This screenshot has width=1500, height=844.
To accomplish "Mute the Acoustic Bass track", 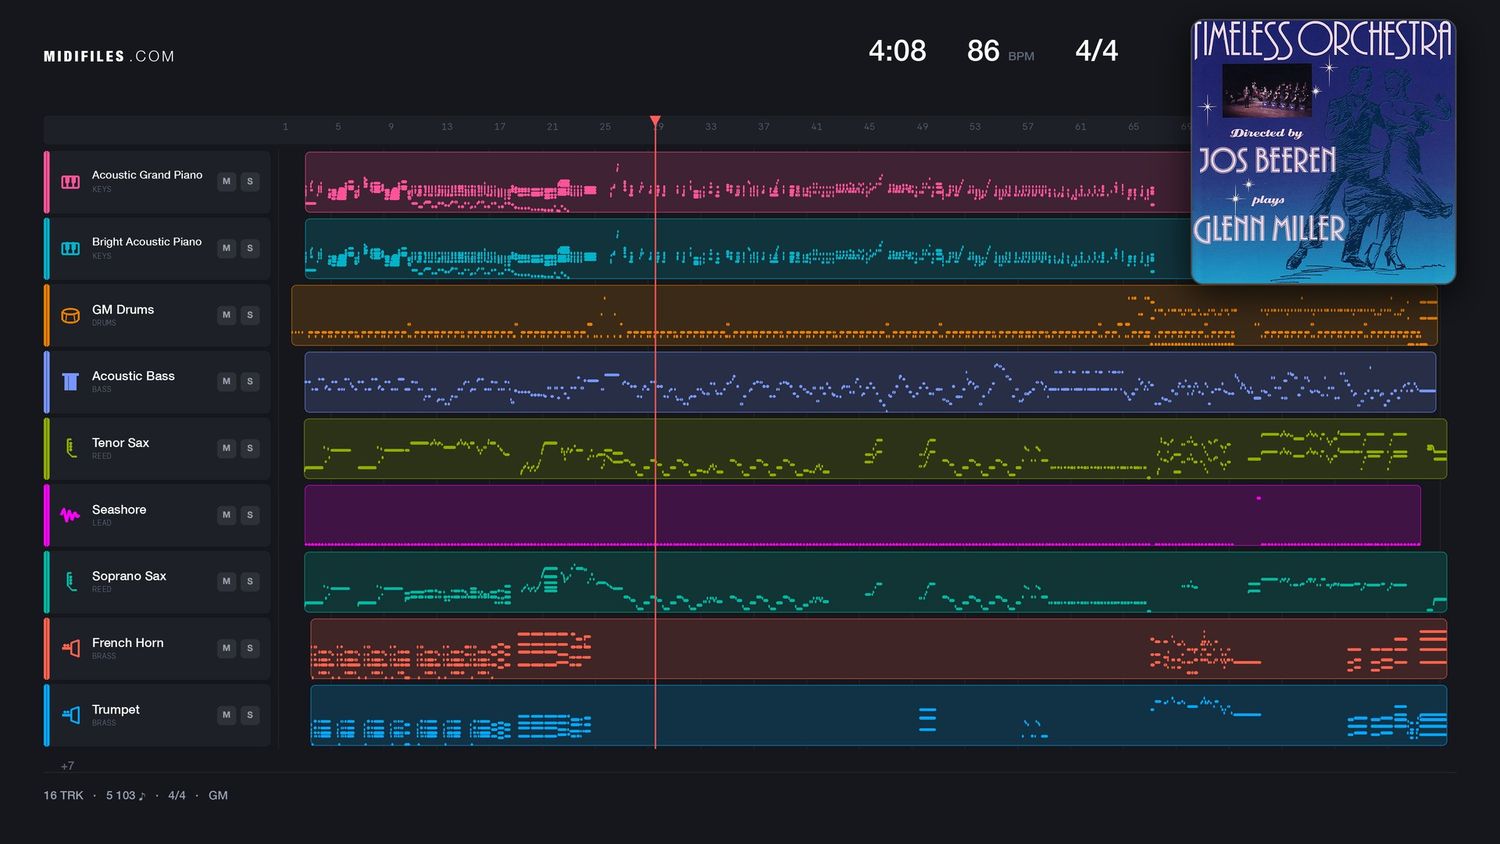I will click(x=226, y=381).
